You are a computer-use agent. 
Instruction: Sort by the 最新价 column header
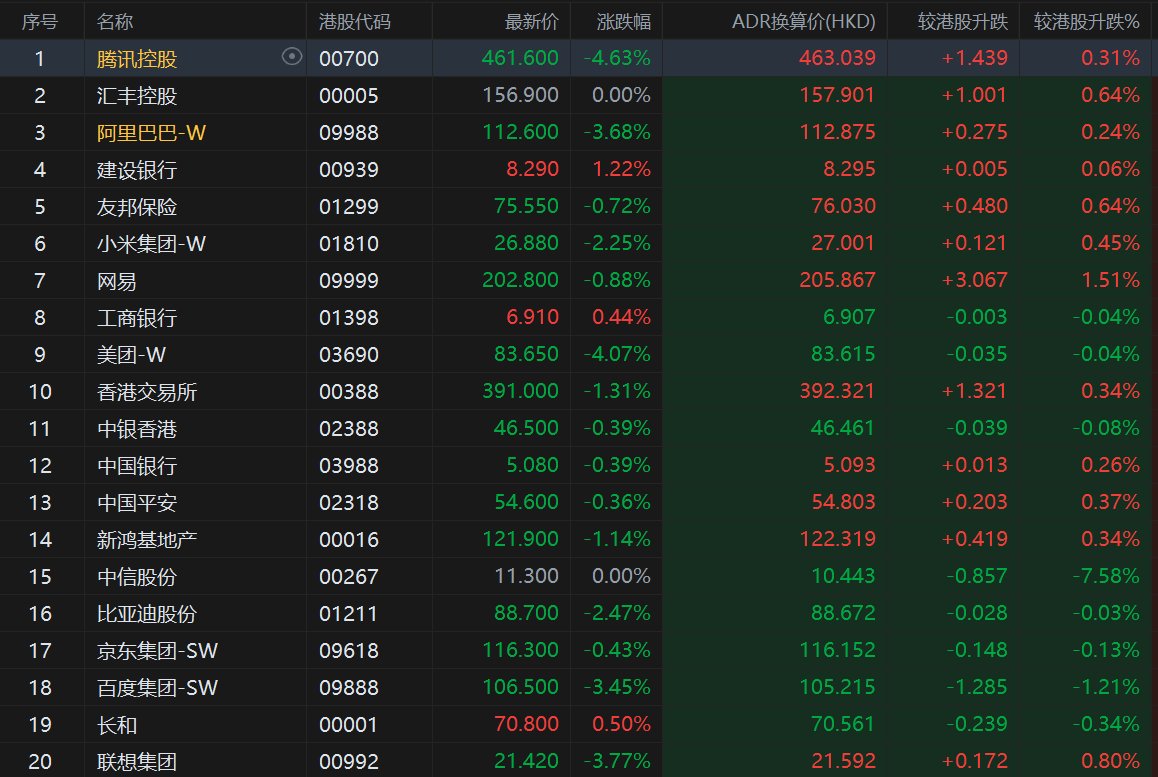pos(531,21)
